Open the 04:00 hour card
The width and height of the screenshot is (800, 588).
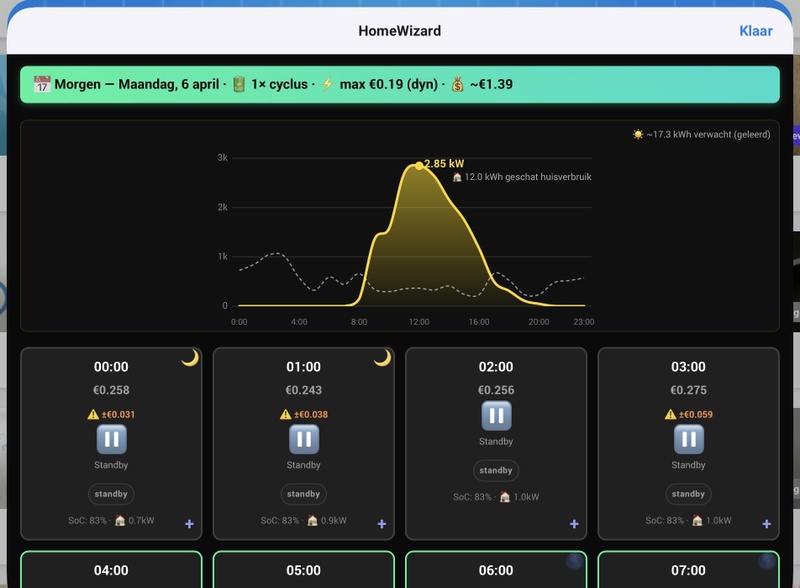click(111, 570)
